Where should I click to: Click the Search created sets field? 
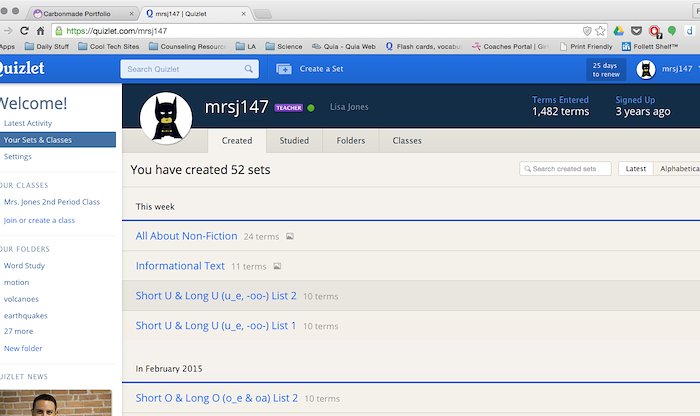pyautogui.click(x=565, y=169)
